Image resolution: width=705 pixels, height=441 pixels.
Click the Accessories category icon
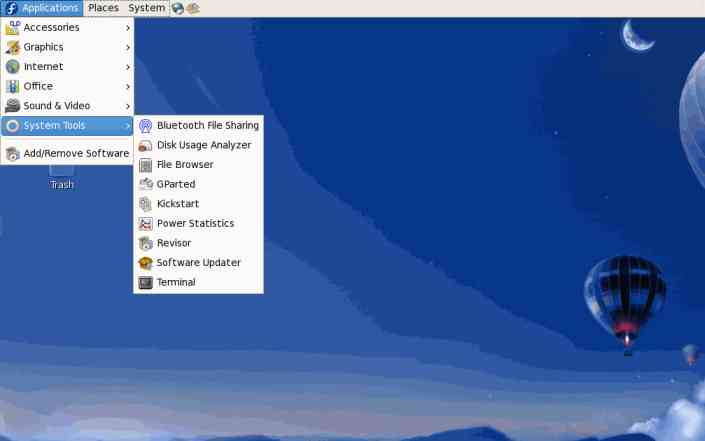(13, 28)
